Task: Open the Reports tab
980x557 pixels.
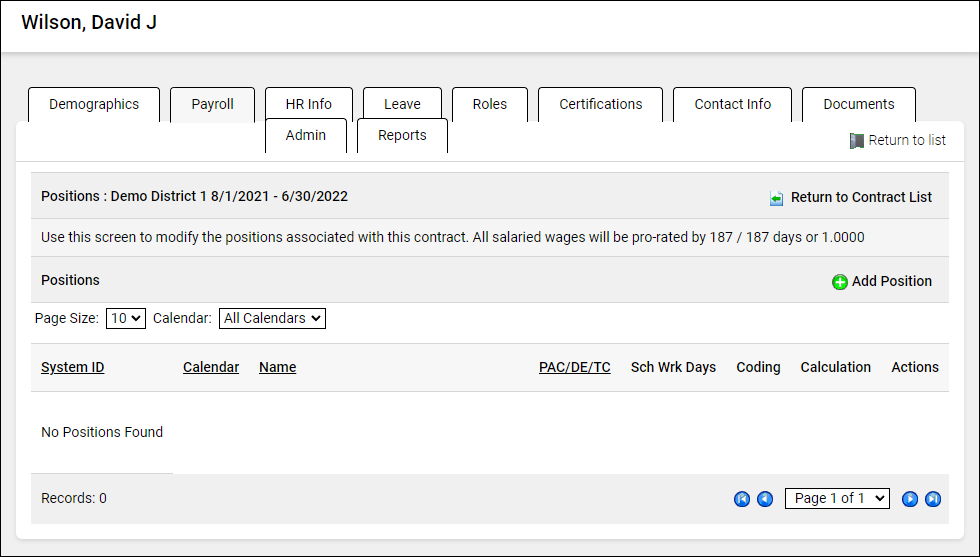Action: point(402,136)
